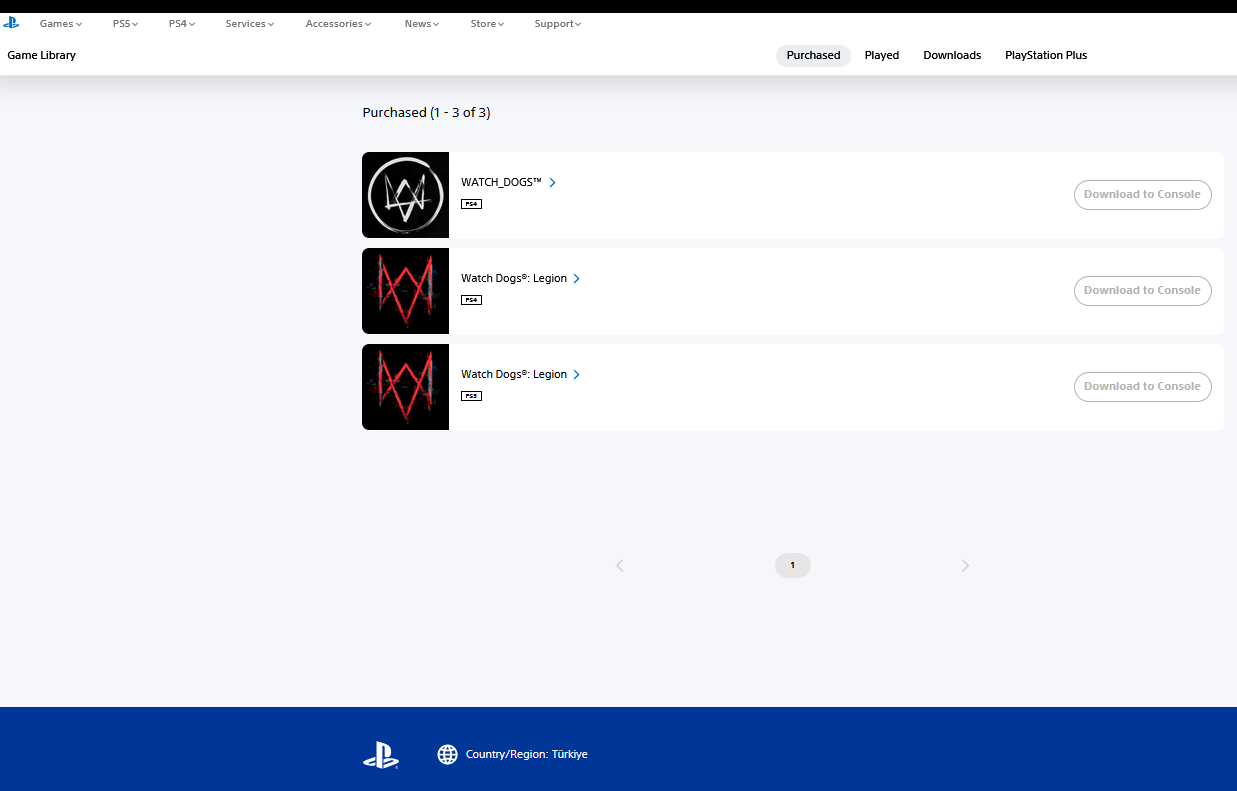This screenshot has width=1237, height=791.
Task: Click the white PlayStation logo in footer
Action: coord(380,755)
